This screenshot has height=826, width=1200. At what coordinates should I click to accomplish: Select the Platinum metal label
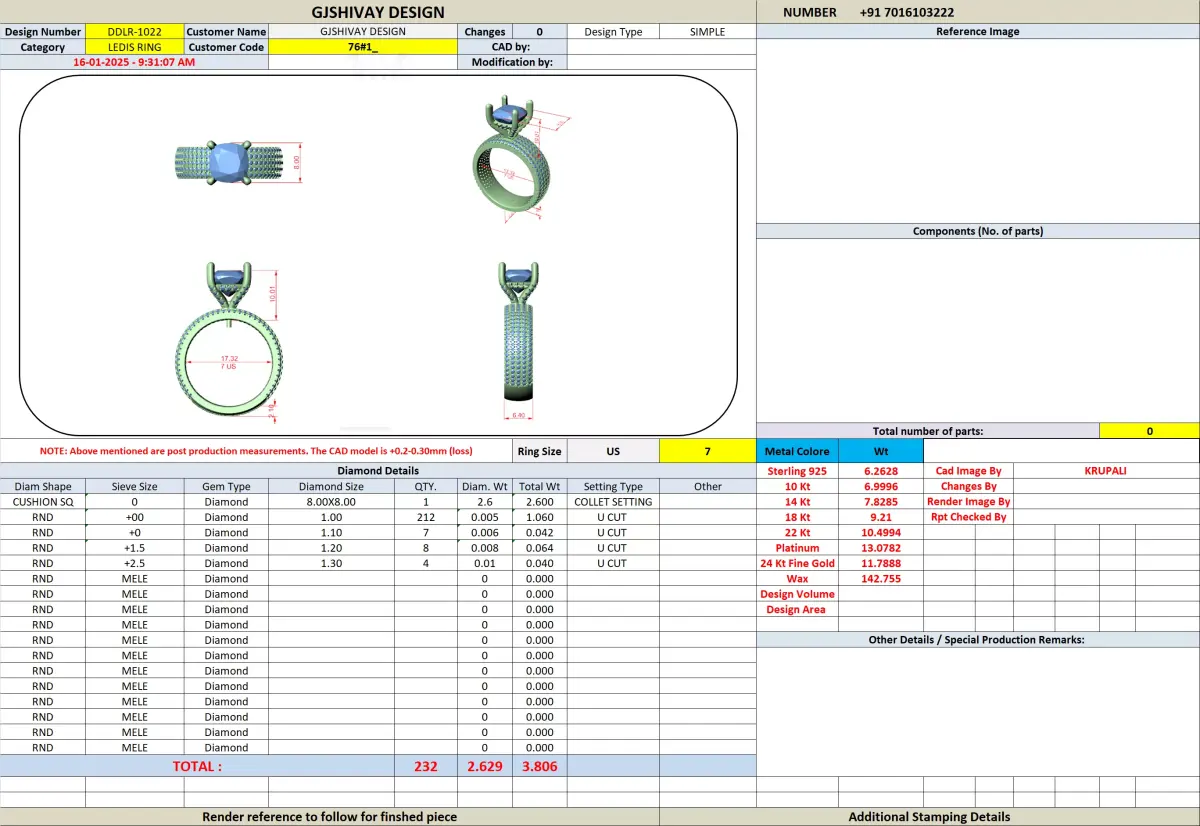[797, 548]
